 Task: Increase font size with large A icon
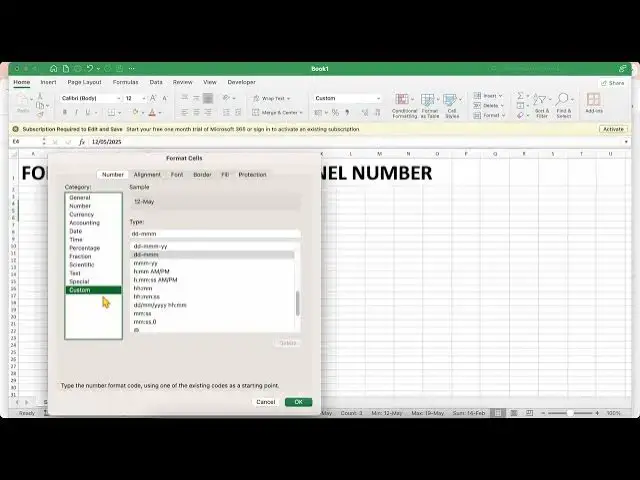tap(153, 98)
